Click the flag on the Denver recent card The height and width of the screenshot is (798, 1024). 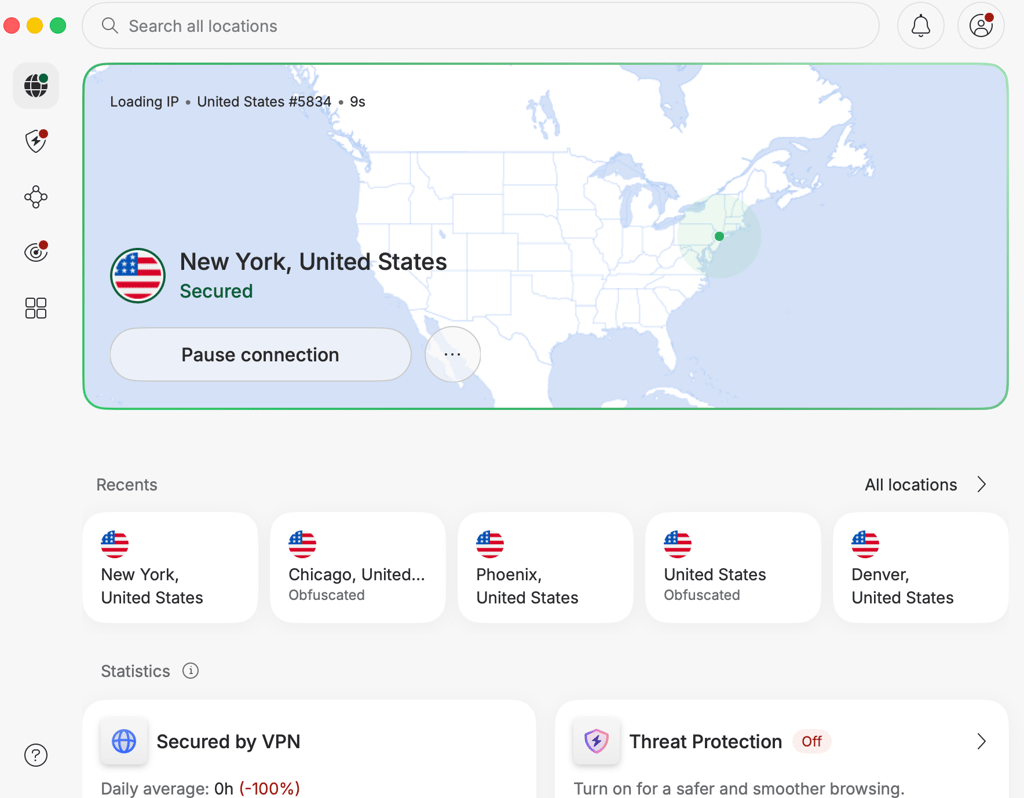click(865, 544)
